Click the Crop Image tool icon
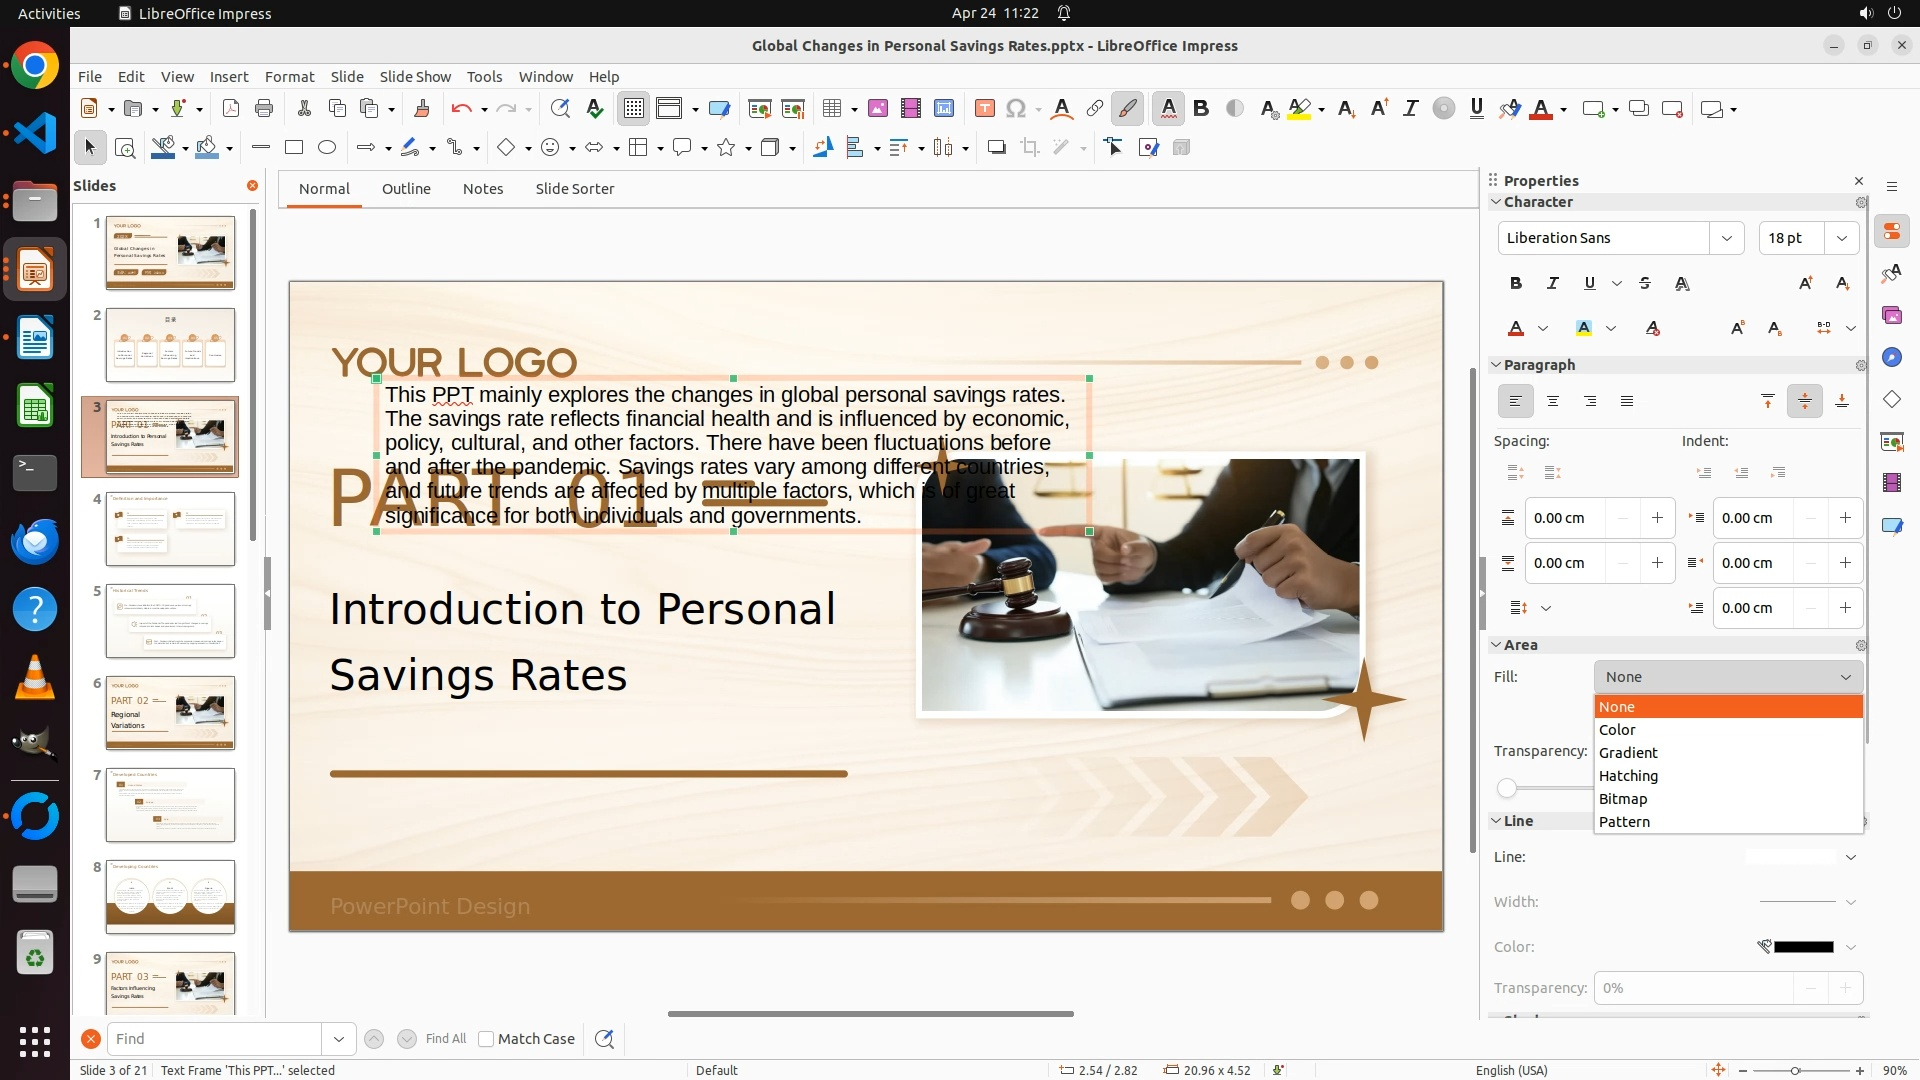The image size is (1920, 1080). [x=1030, y=148]
